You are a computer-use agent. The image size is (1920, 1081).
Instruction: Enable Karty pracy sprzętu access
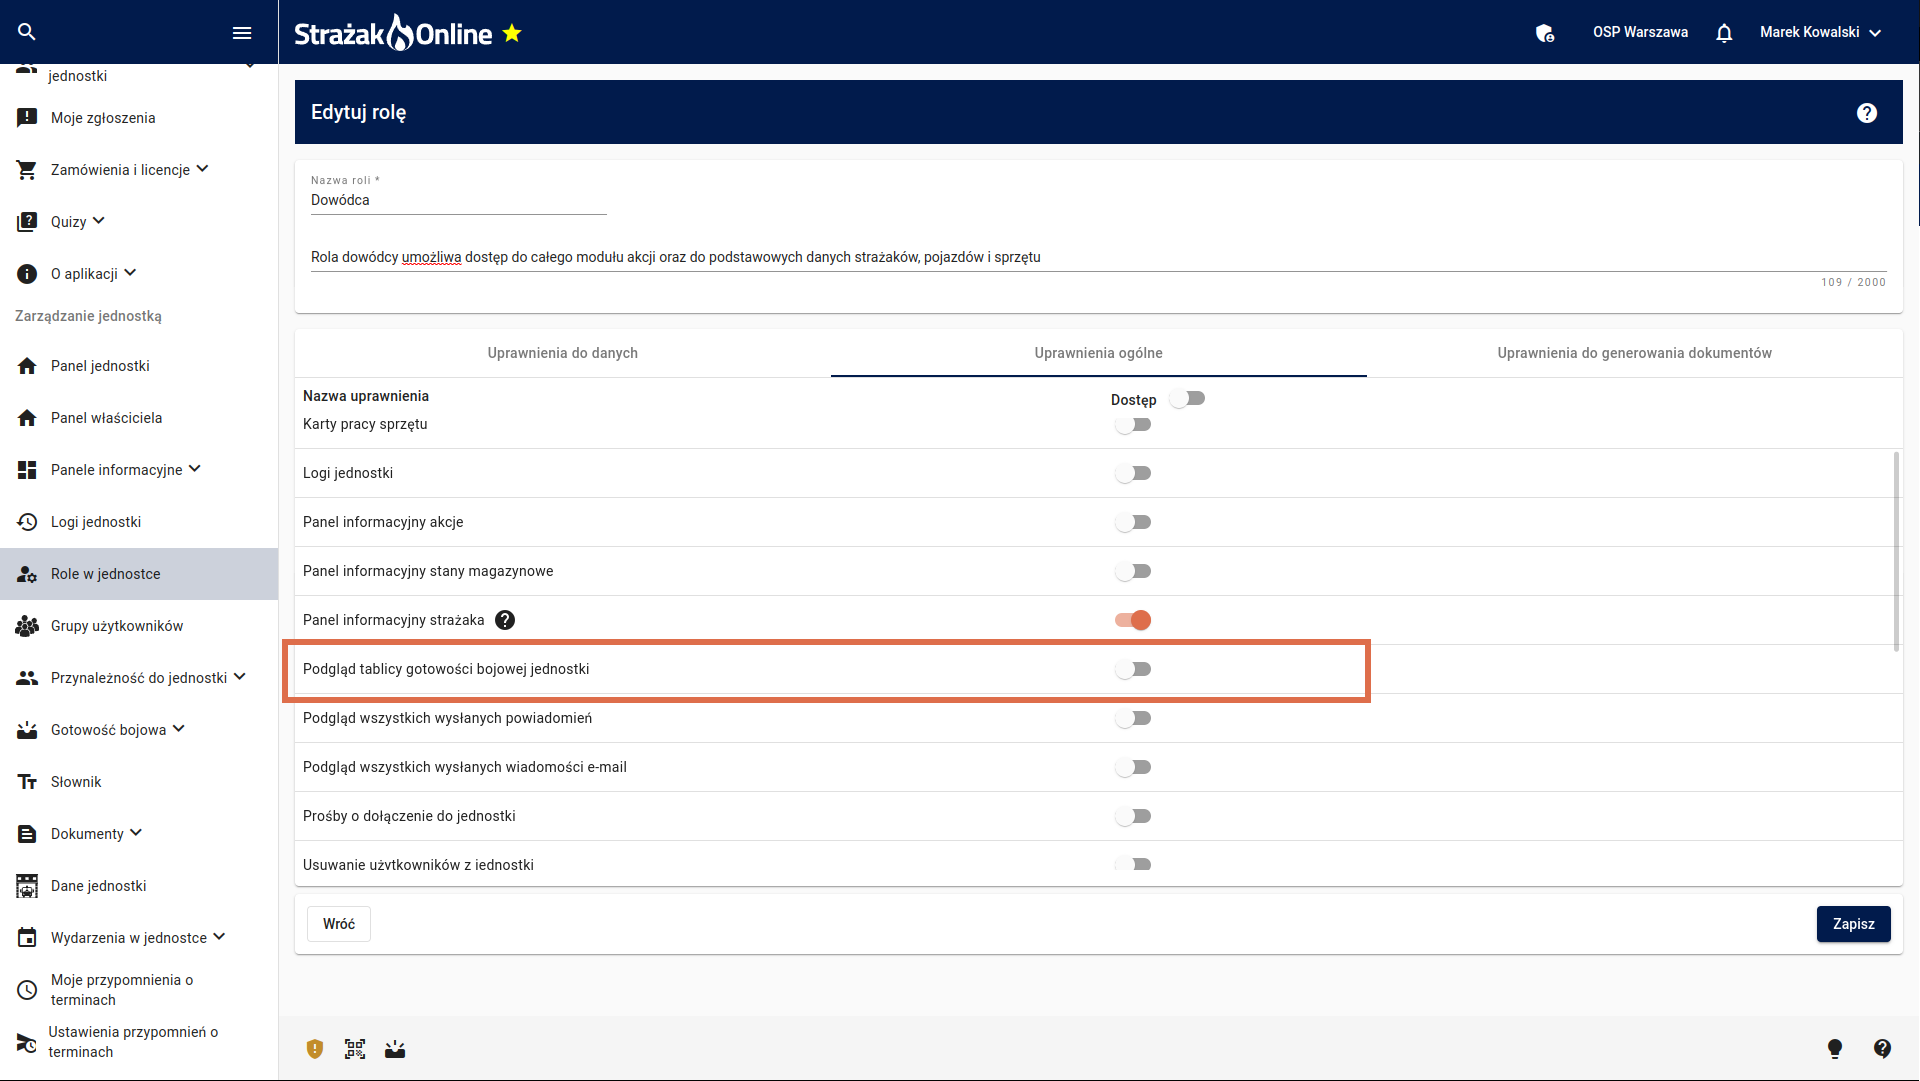pyautogui.click(x=1133, y=425)
